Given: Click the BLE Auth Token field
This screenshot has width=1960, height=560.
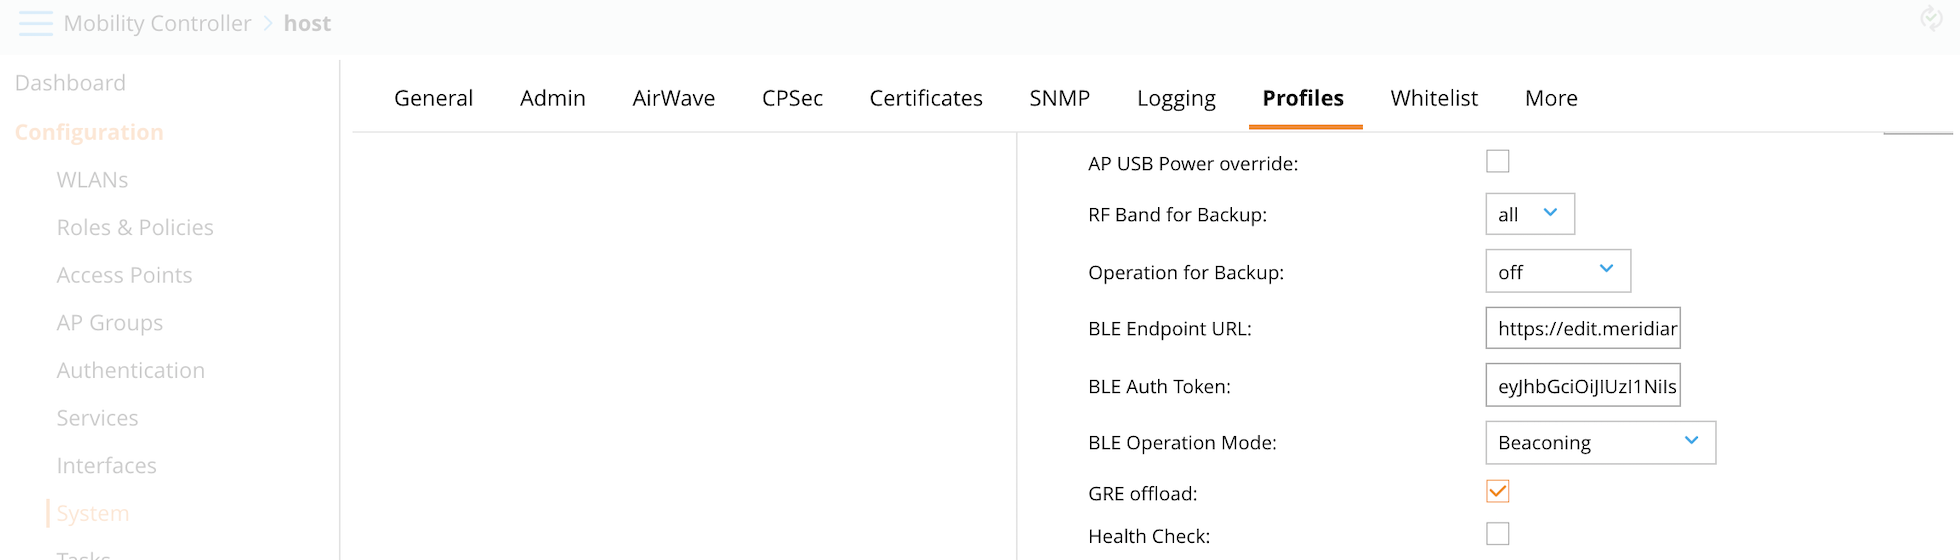Looking at the screenshot, I should (x=1583, y=386).
